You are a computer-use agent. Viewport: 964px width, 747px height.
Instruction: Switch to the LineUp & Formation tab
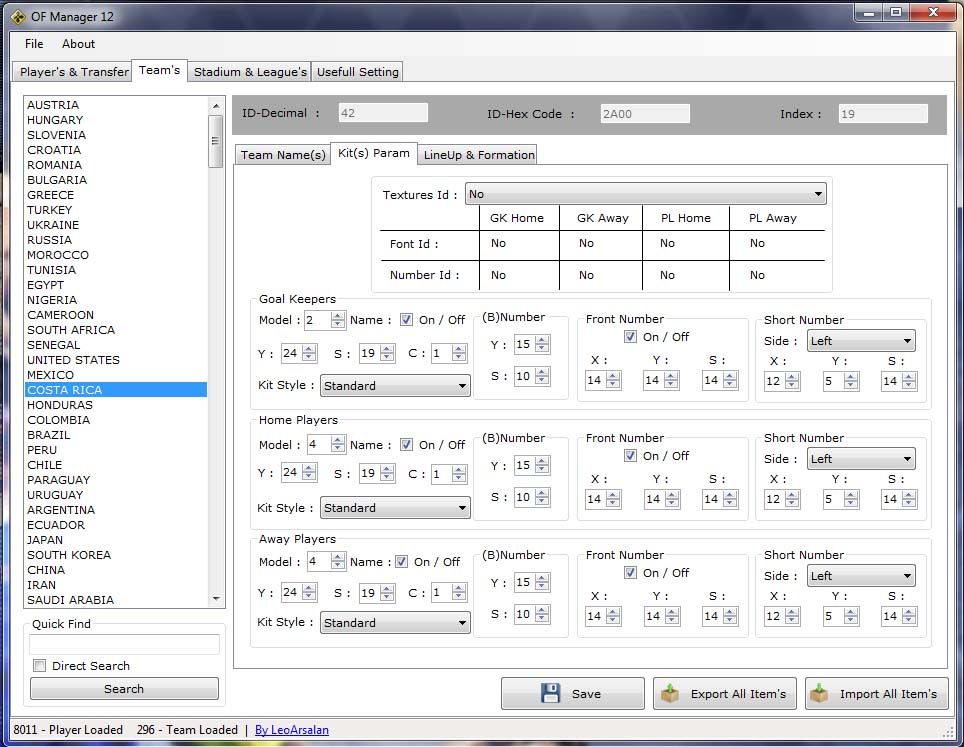tap(478, 155)
